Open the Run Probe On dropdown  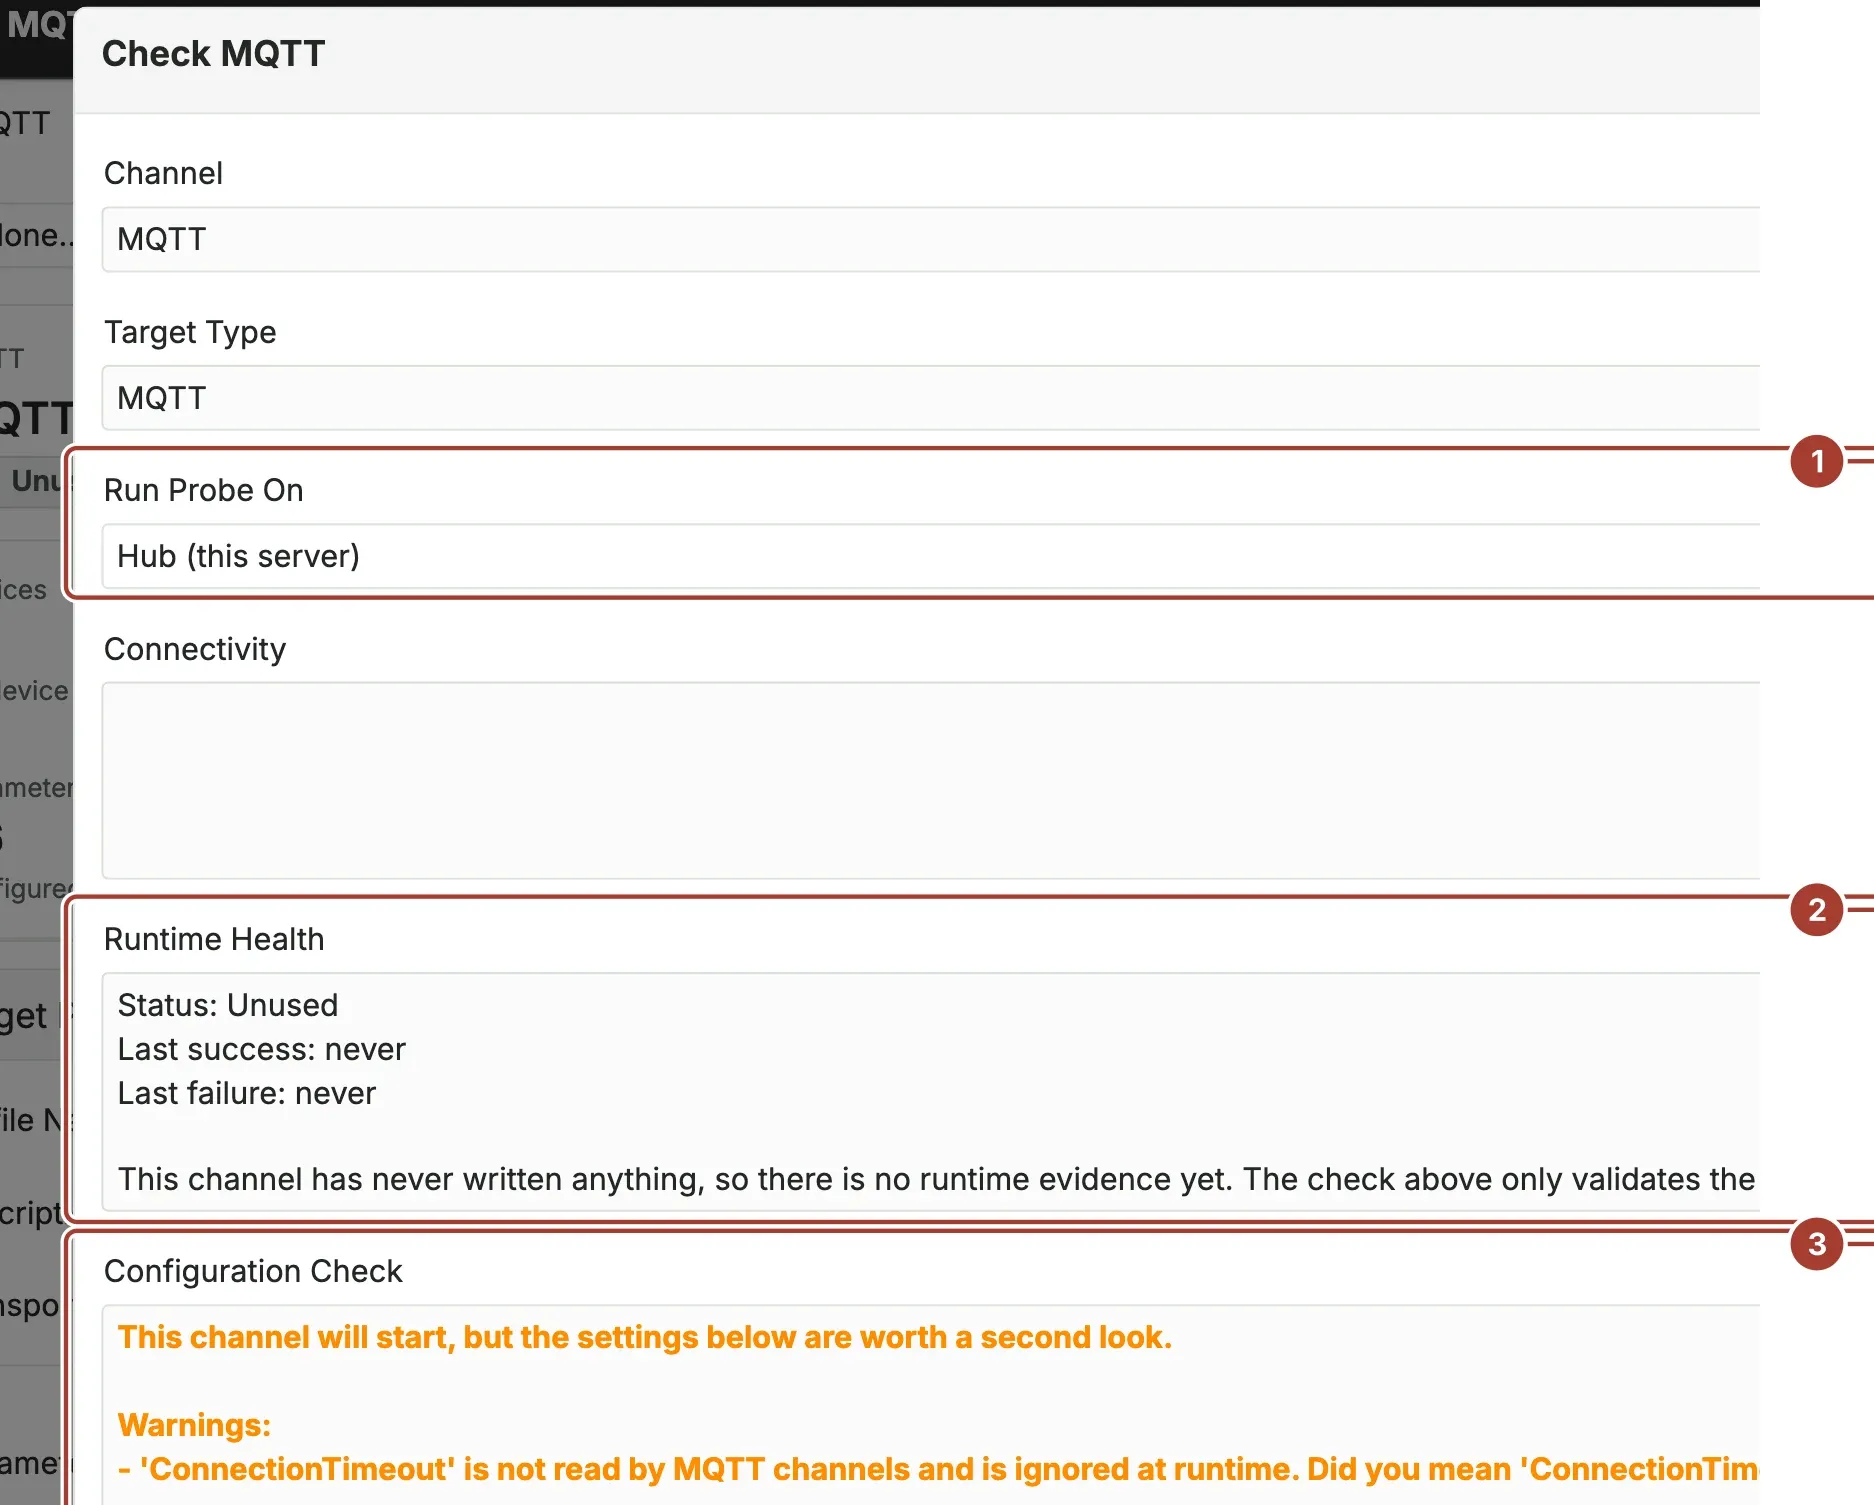click(931, 556)
